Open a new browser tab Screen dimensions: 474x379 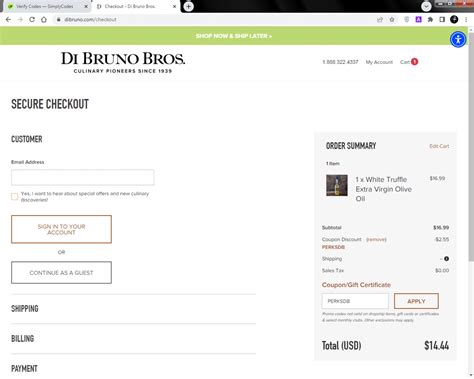point(188,6)
